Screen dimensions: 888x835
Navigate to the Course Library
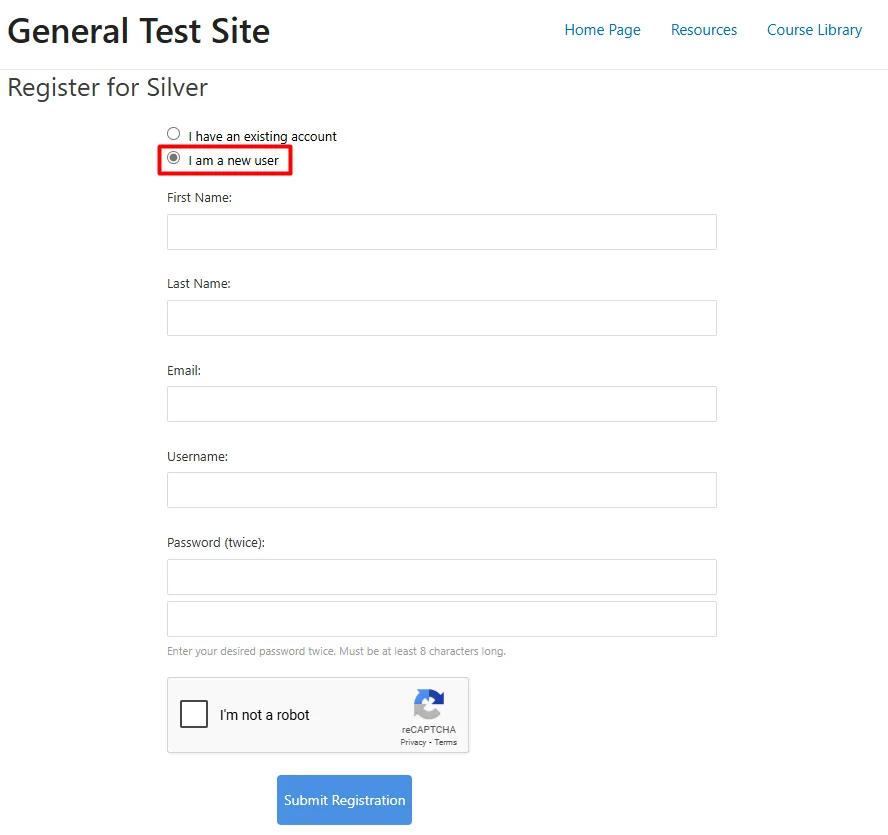click(x=814, y=30)
